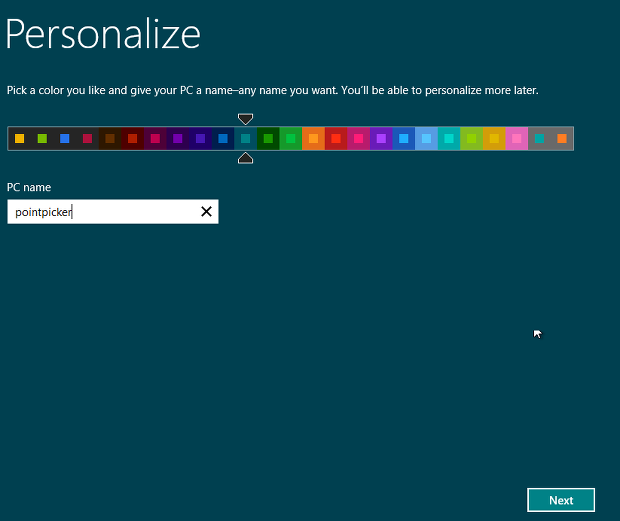
Task: Pick the gray swatch with orange square
Action: coord(562,138)
